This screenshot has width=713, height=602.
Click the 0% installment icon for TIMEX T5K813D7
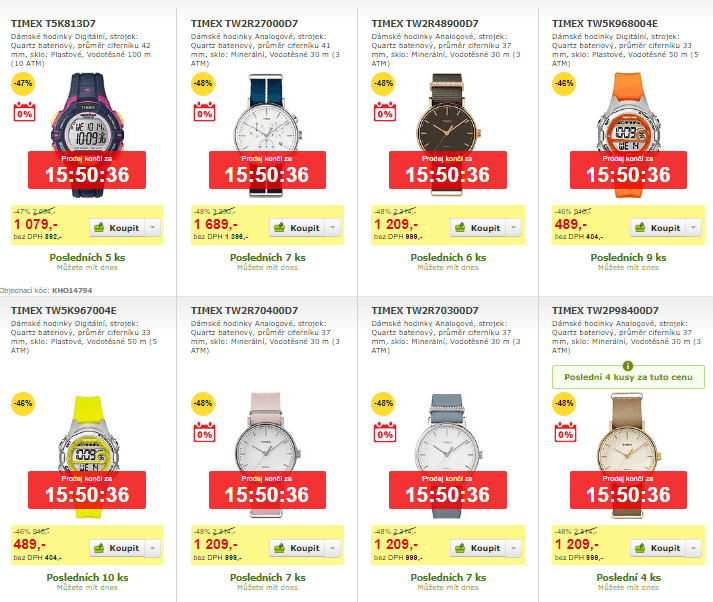[23, 113]
